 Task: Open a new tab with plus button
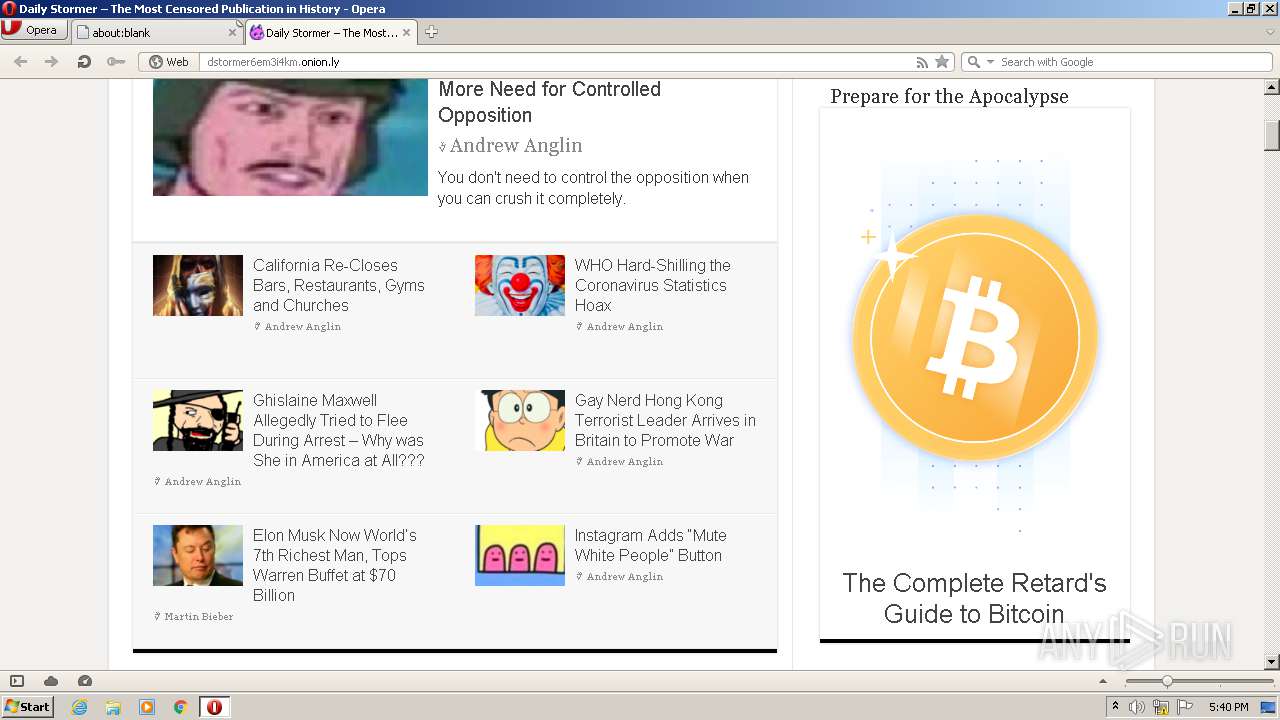coord(431,32)
